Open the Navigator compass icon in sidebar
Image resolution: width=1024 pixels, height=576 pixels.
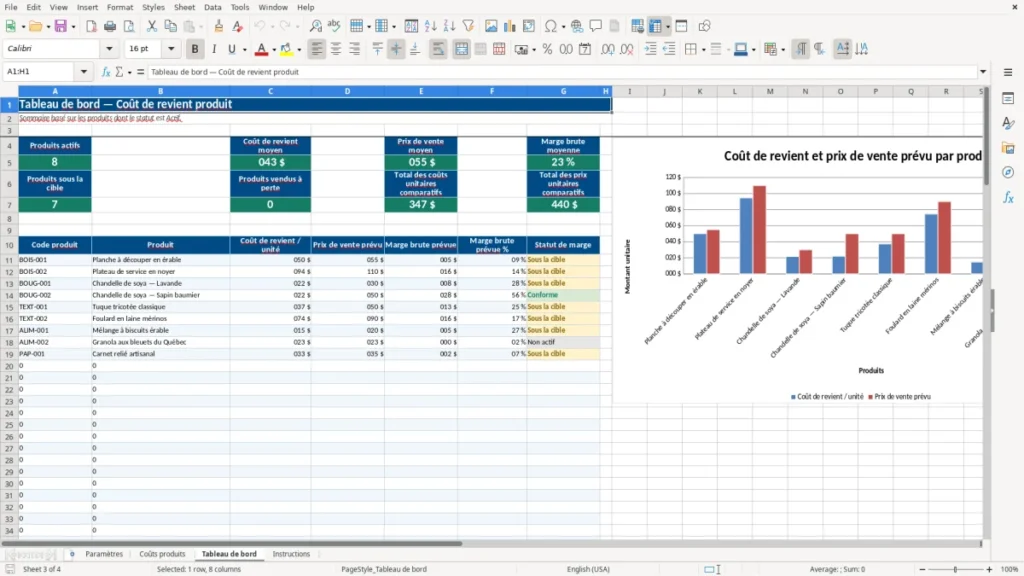1008,172
